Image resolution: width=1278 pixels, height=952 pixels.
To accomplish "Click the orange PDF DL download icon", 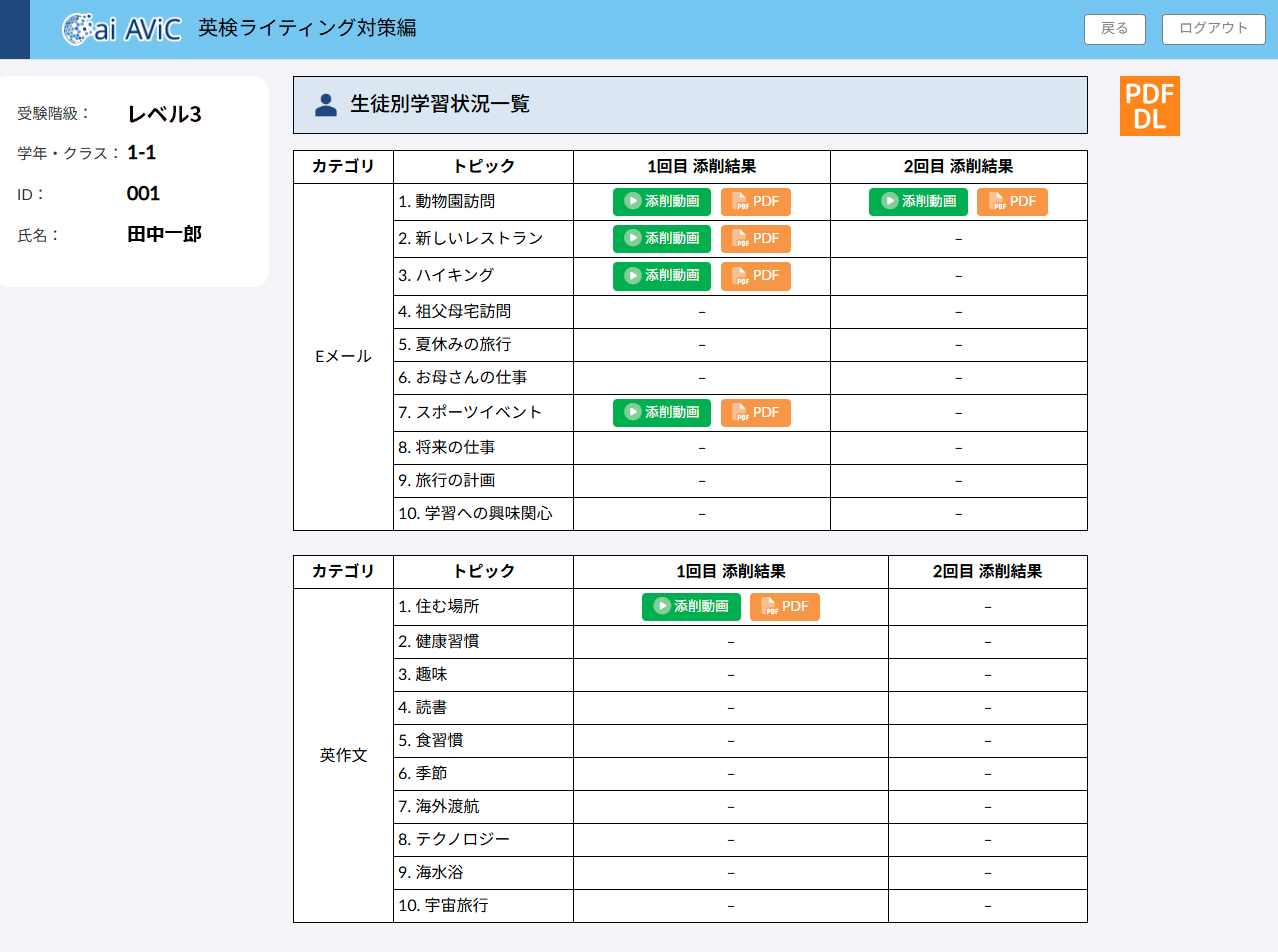I will [1149, 106].
